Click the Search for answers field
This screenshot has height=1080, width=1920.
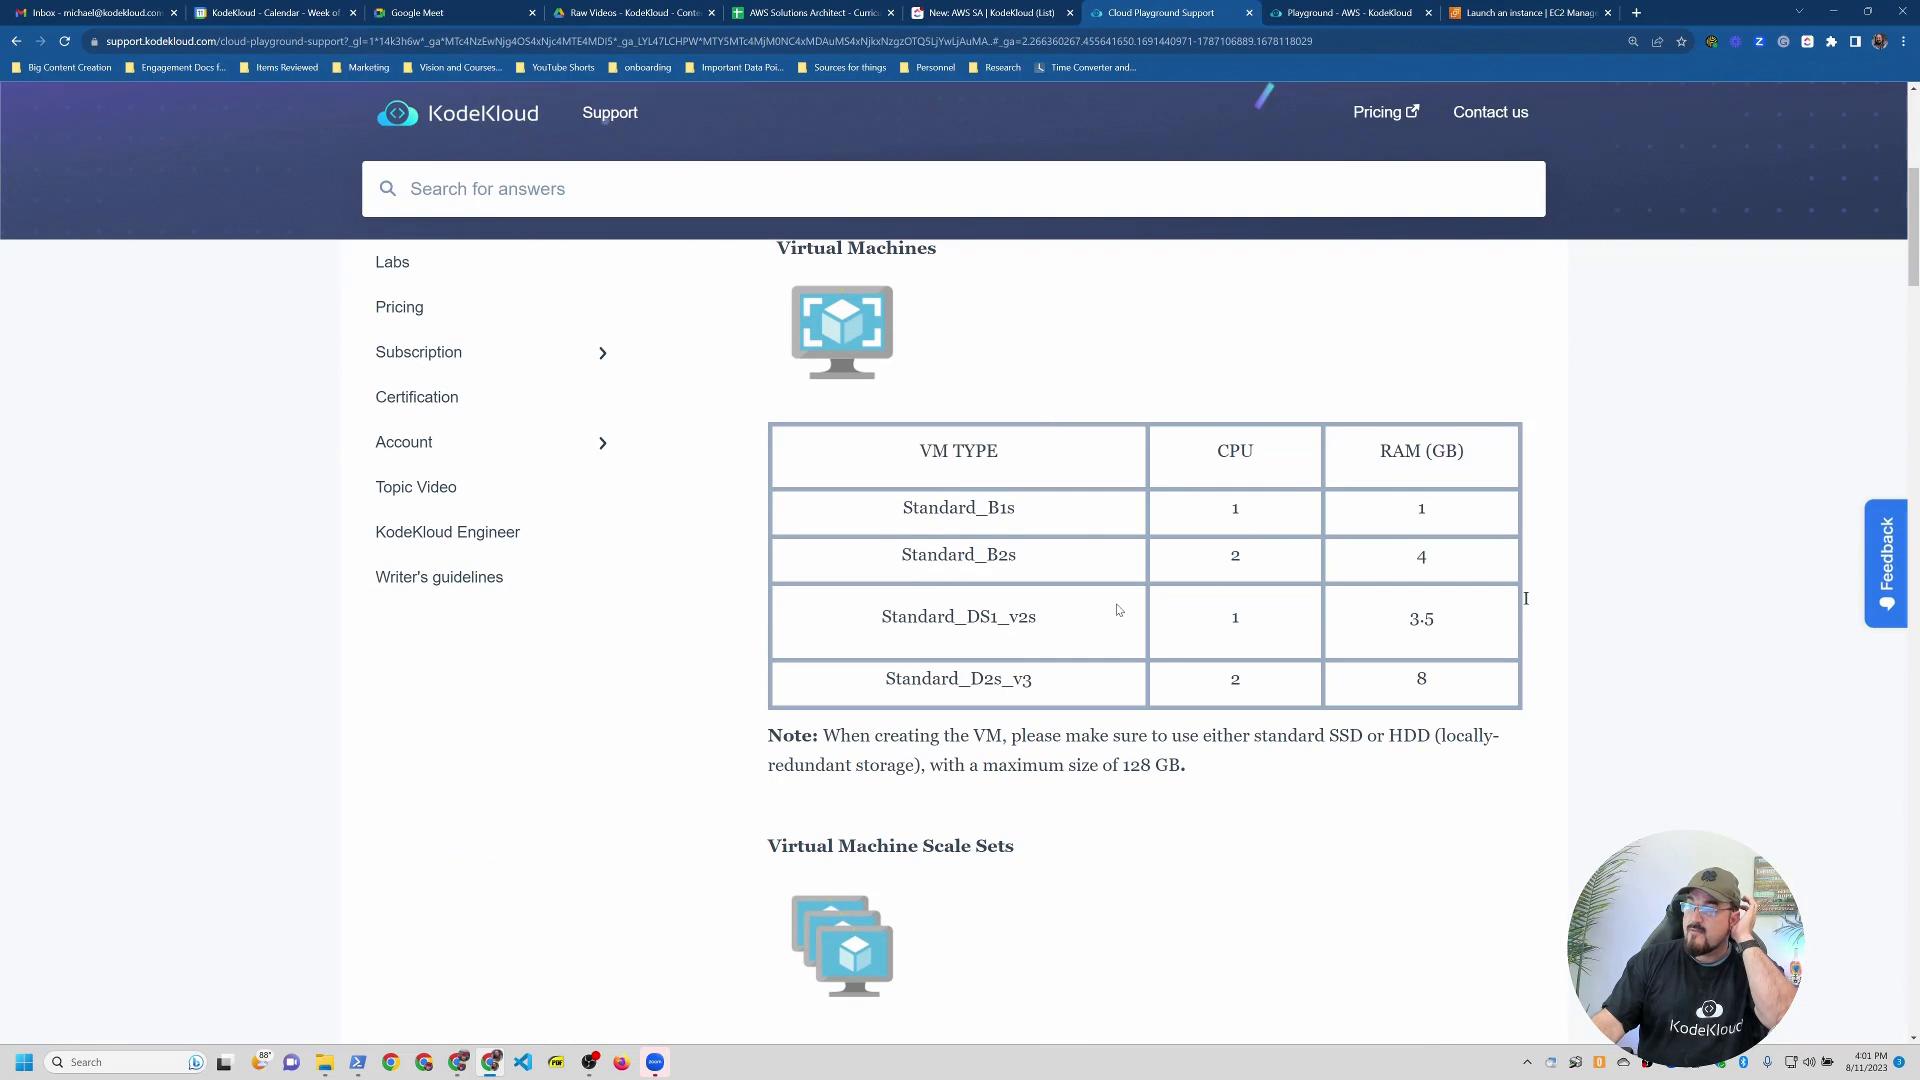pos(953,189)
